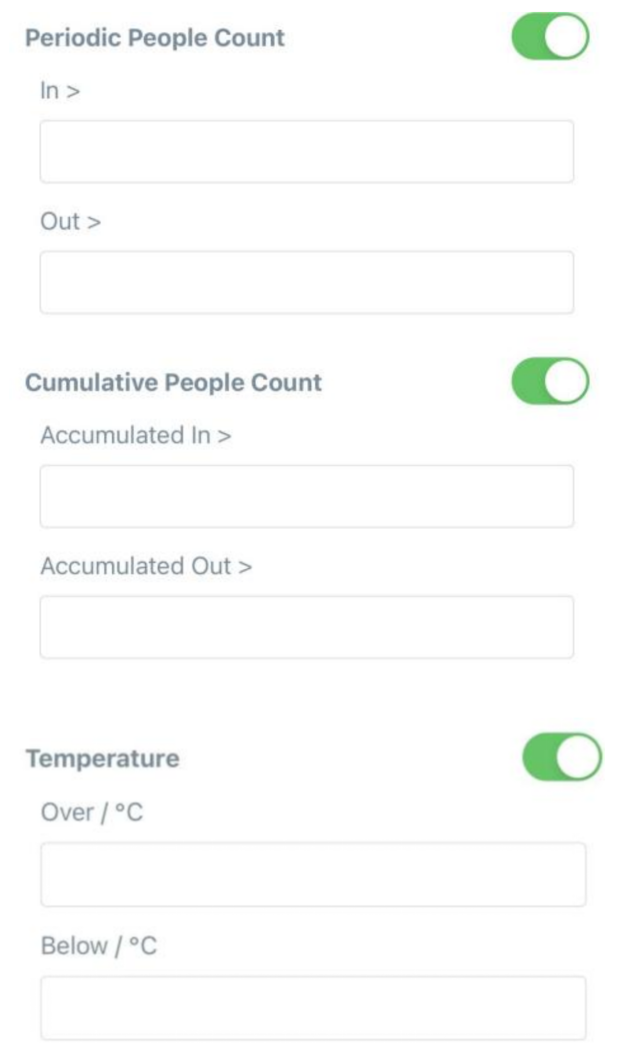Viewport: 627px width, 1051px height.
Task: Click the periodic In threshold input field
Action: pyautogui.click(x=307, y=152)
